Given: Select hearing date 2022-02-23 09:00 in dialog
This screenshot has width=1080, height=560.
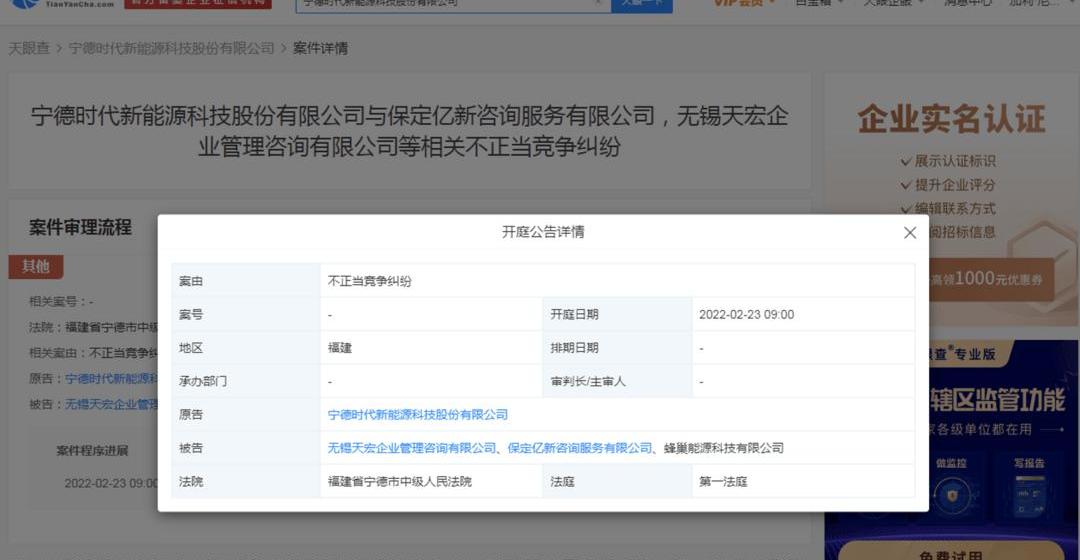Looking at the screenshot, I should pos(747,315).
